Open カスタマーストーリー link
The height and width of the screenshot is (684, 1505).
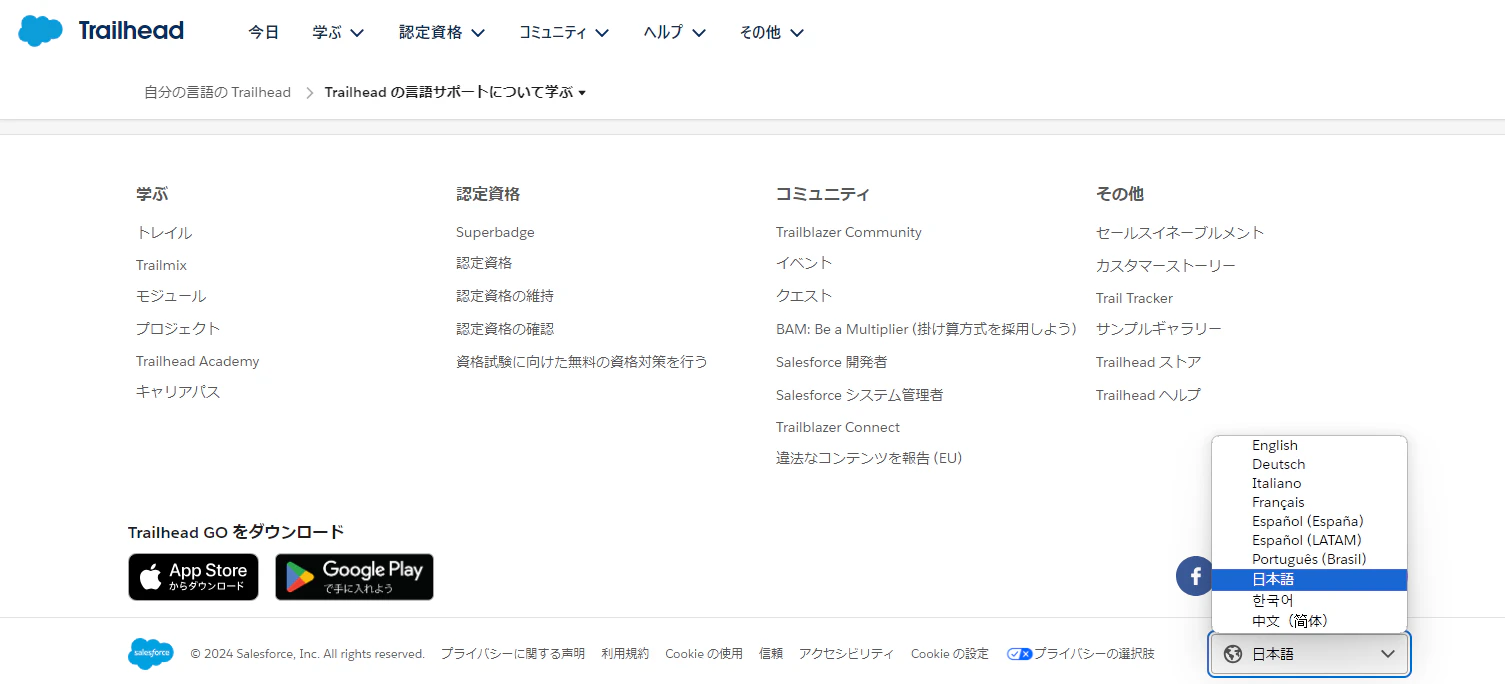click(x=1166, y=265)
